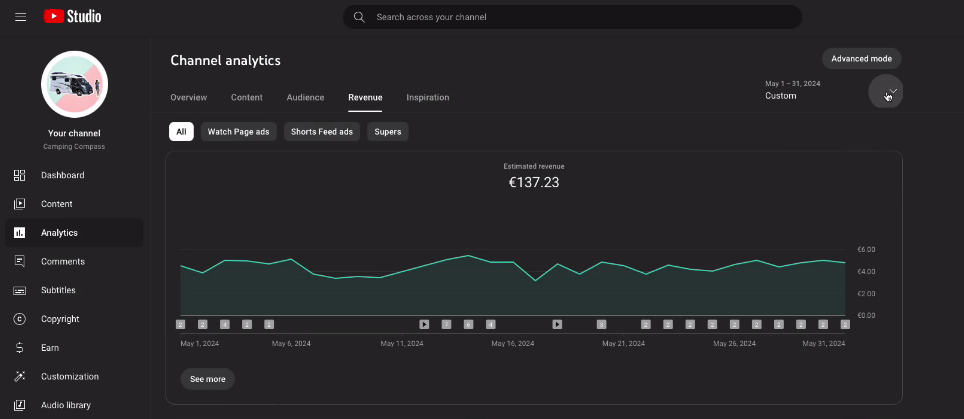This screenshot has height=419, width=964.
Task: Click the May 11, 2024 date label
Action: (402, 343)
